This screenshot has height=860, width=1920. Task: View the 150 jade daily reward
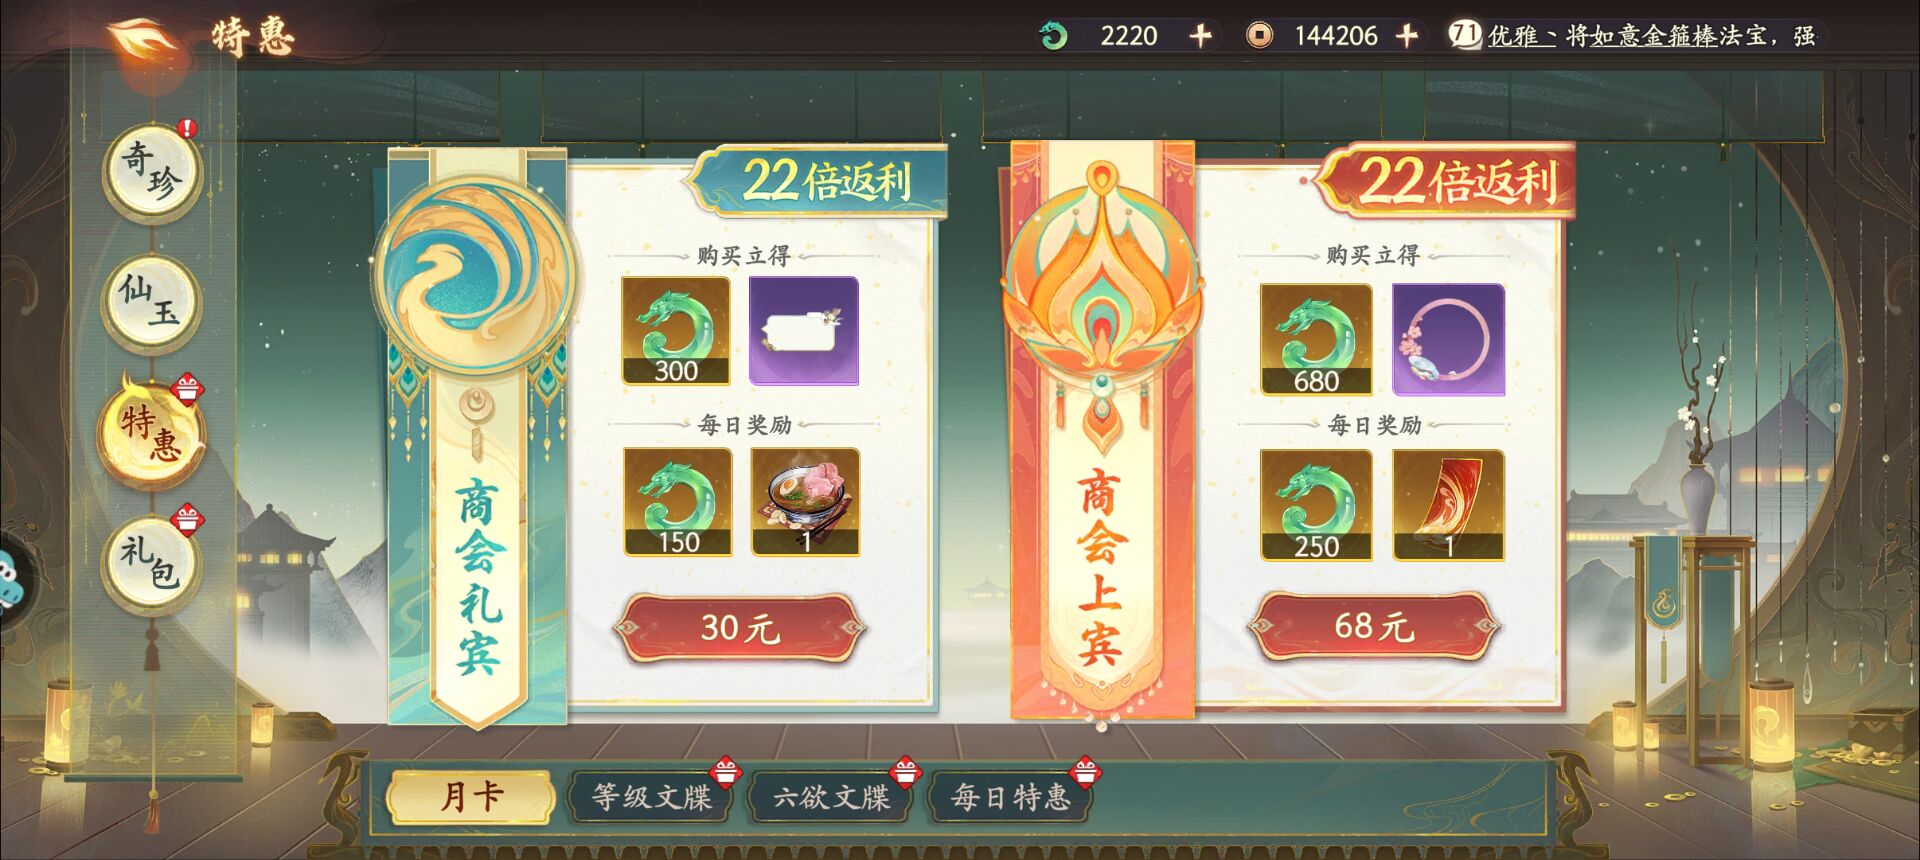677,502
